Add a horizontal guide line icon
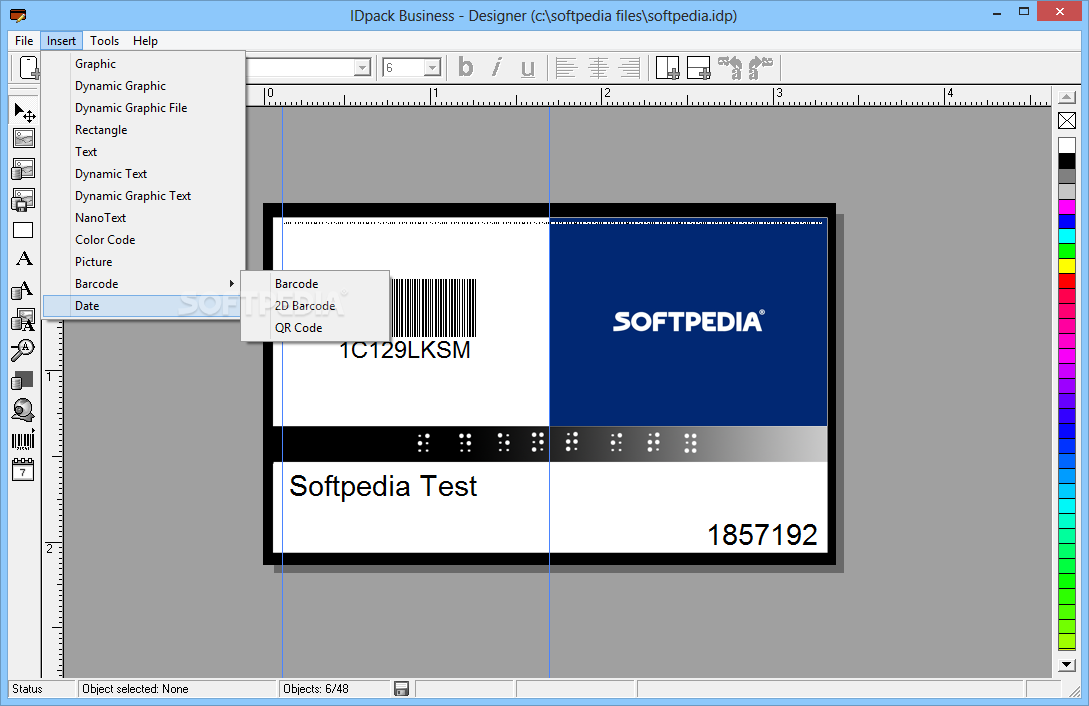 pos(698,68)
